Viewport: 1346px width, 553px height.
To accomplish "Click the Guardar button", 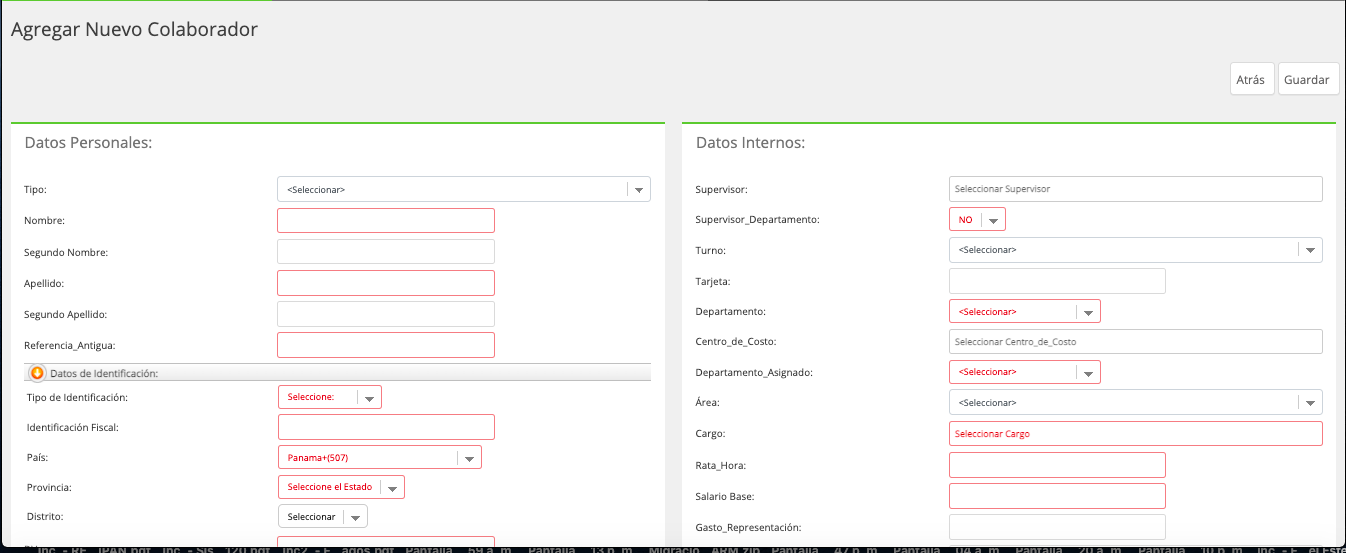I will [x=1308, y=79].
